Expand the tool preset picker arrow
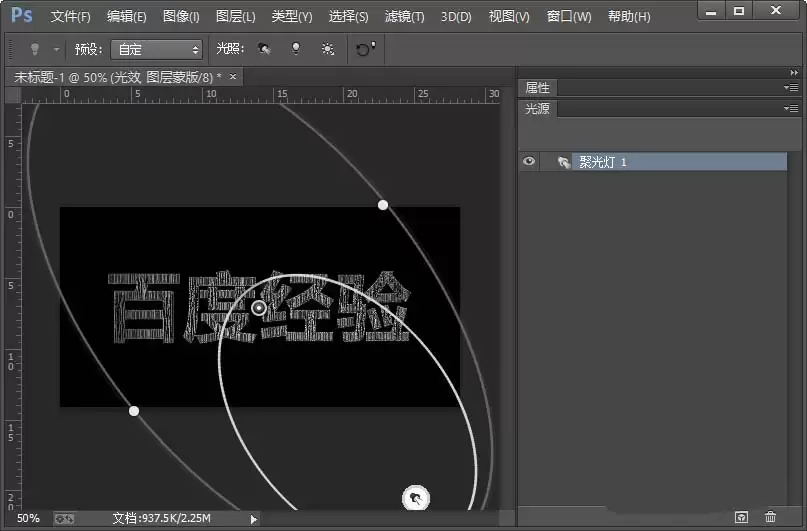 tap(56, 49)
